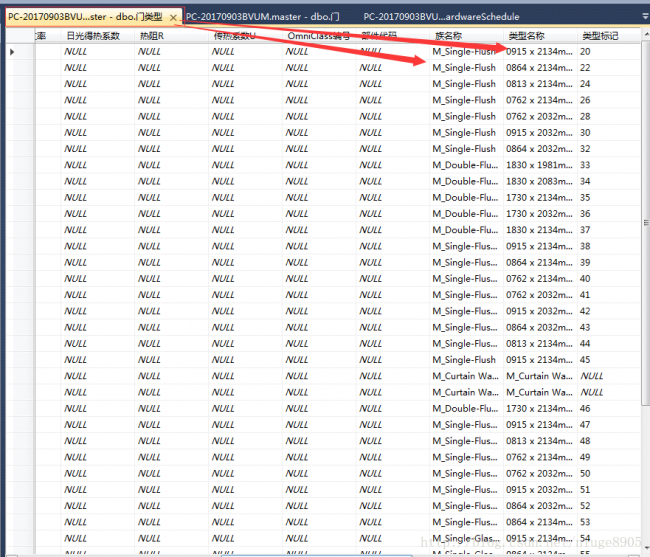Select the 部件代码 column header
This screenshot has height=557, width=650.
point(380,36)
